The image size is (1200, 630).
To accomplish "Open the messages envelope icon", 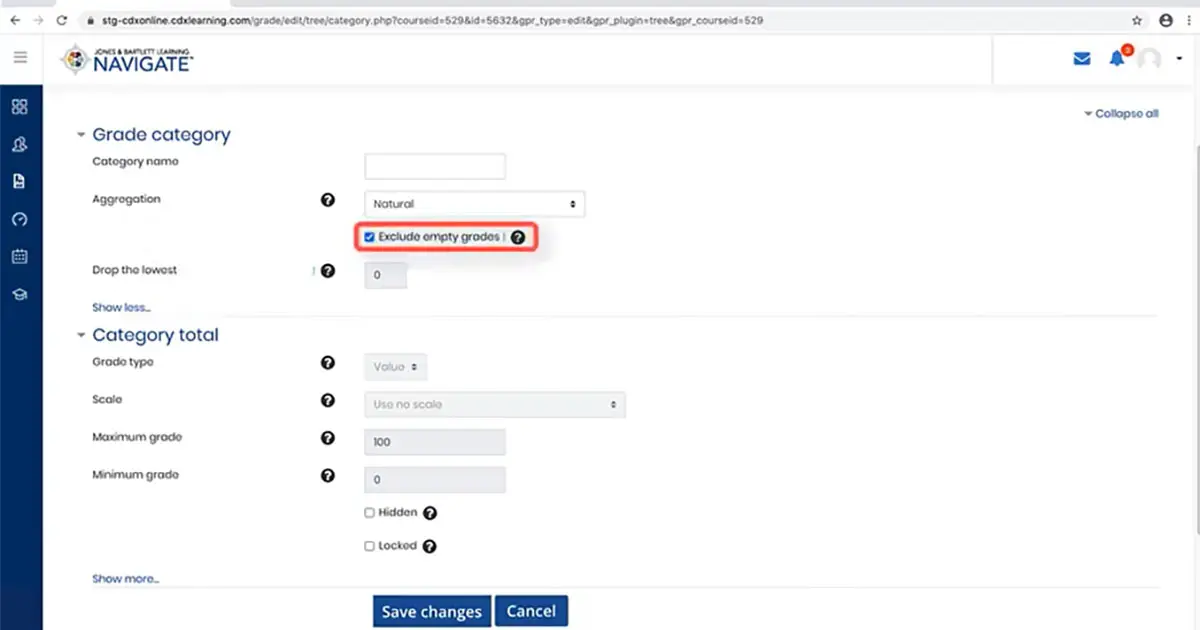I will pos(1081,59).
